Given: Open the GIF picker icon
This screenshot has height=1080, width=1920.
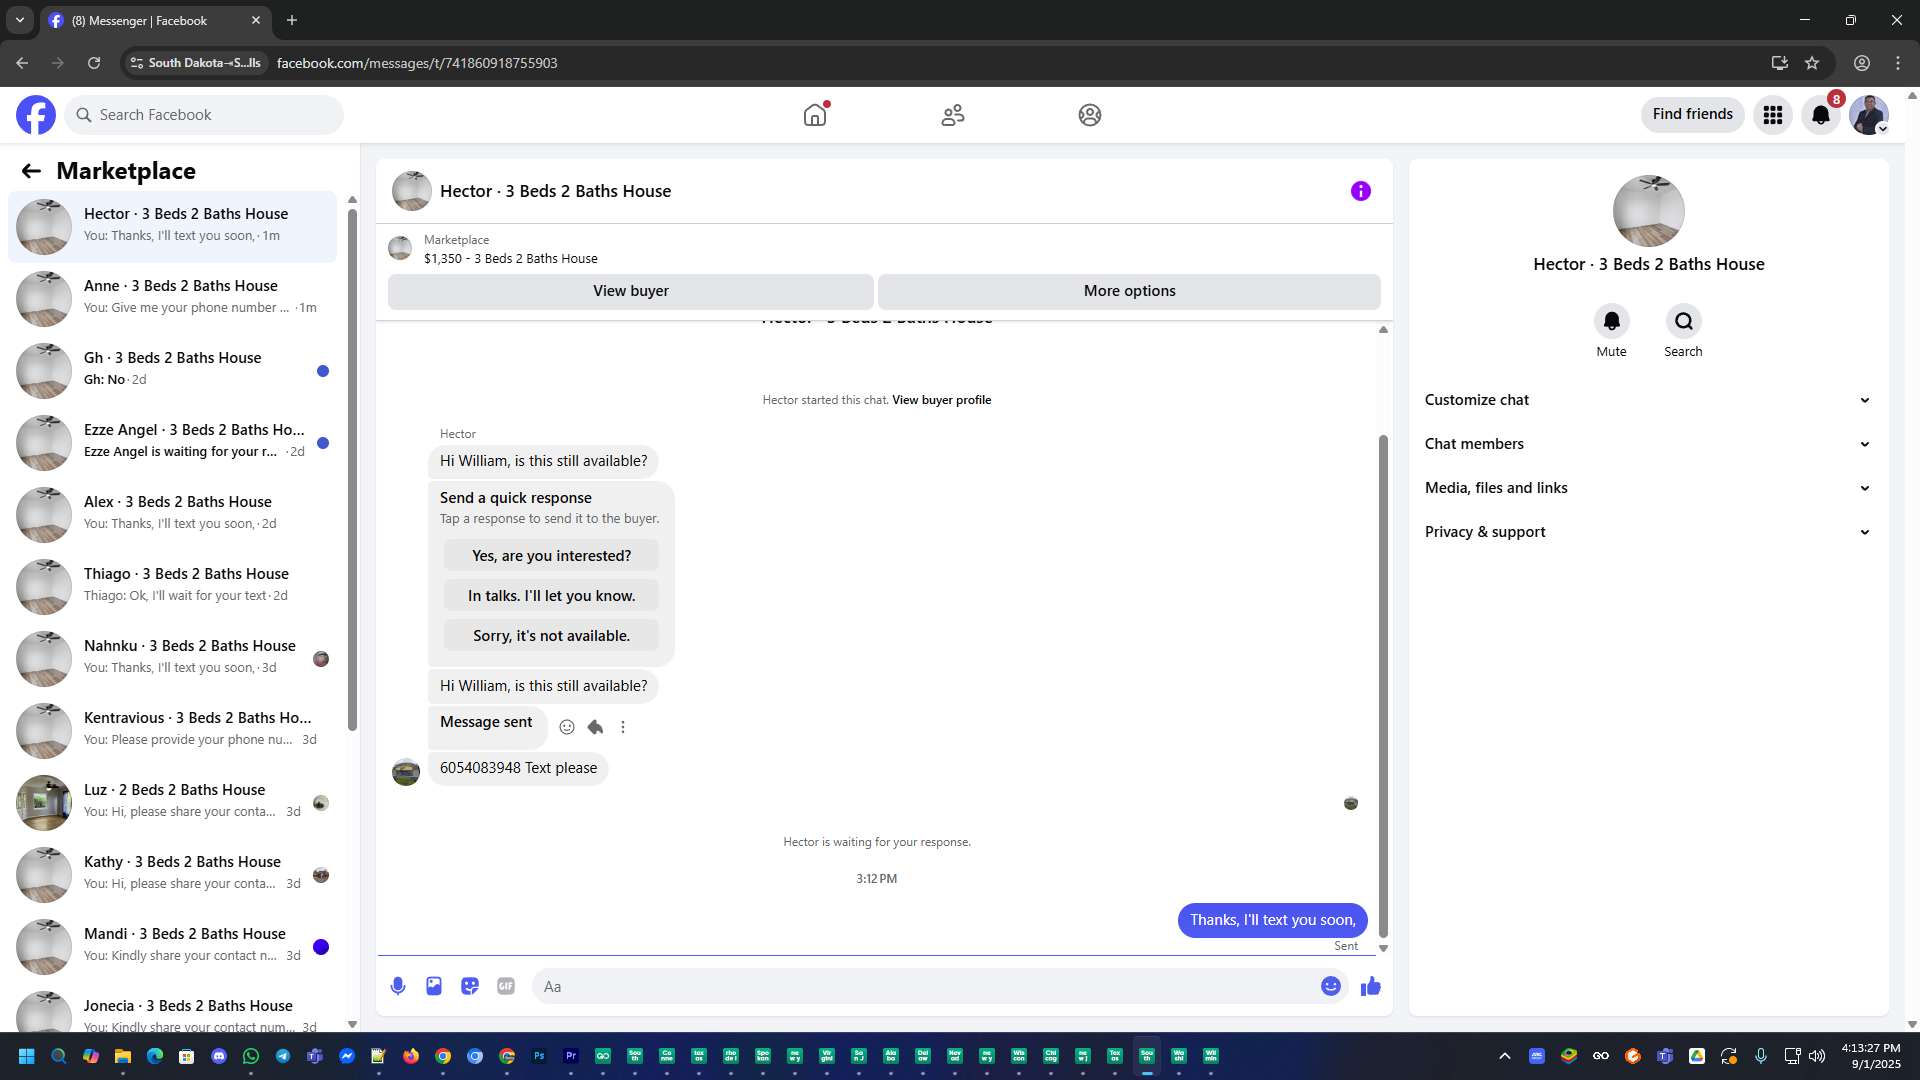Looking at the screenshot, I should (x=506, y=986).
